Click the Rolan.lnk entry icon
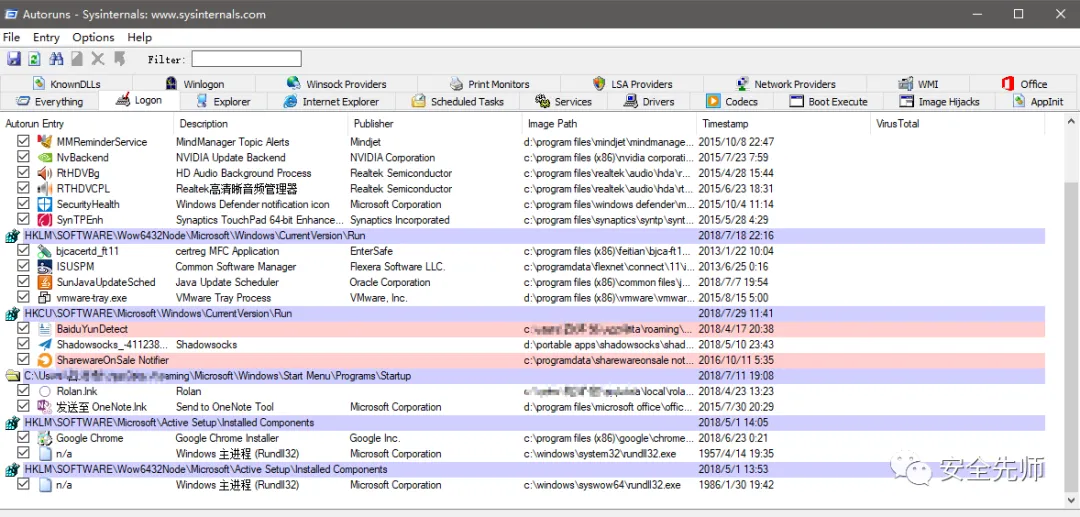The width and height of the screenshot is (1080, 517). click(x=45, y=391)
